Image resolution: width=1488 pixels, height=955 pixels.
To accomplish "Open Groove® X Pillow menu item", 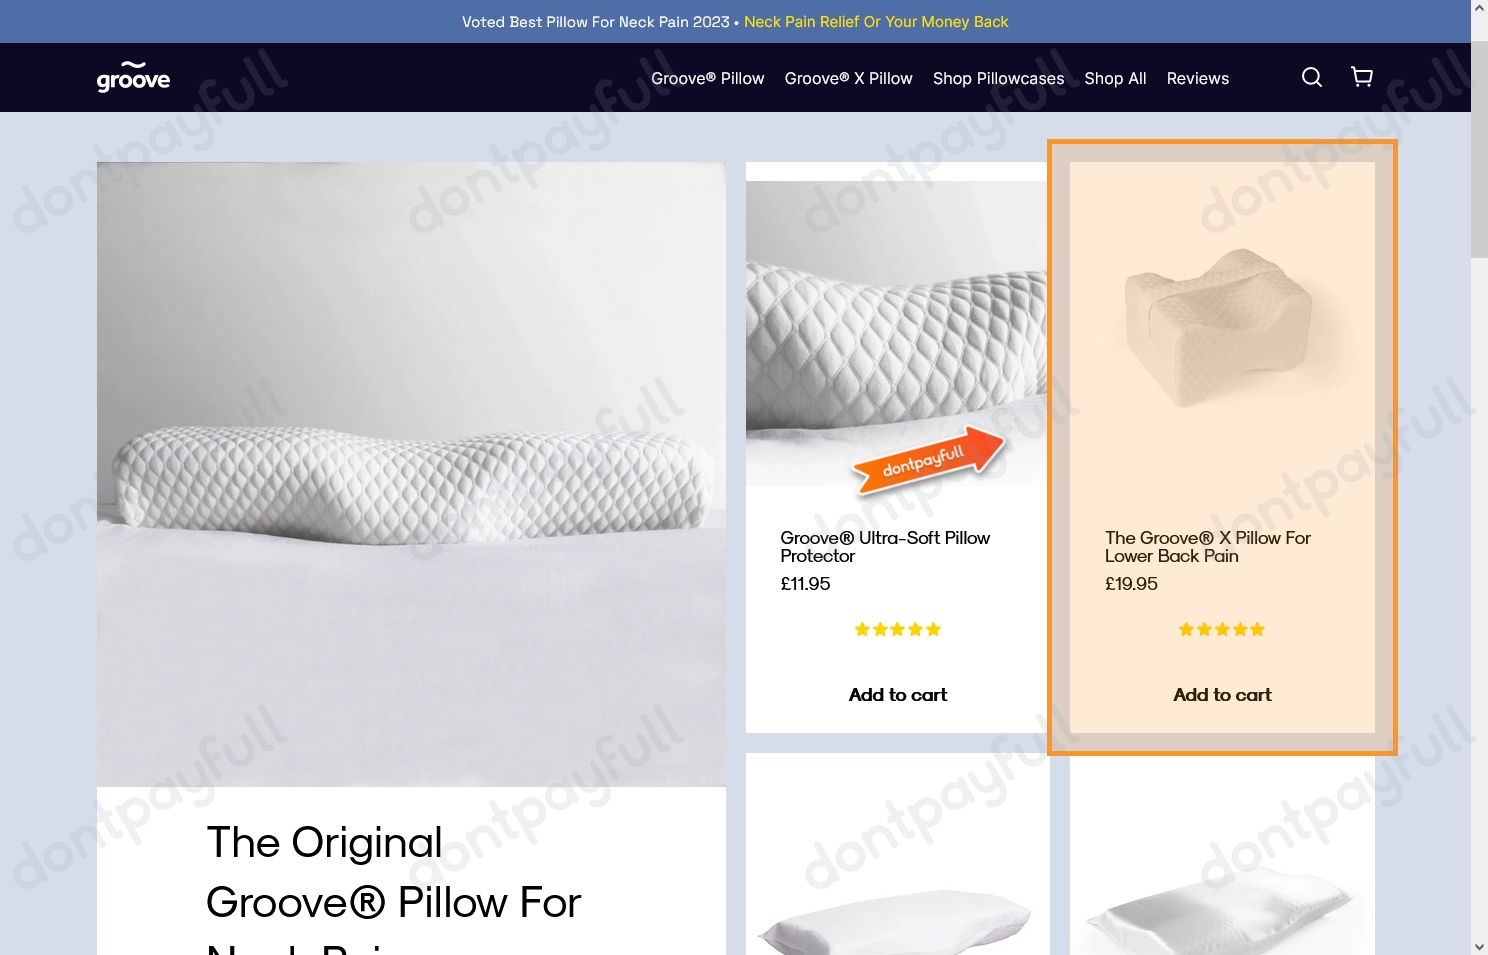I will pyautogui.click(x=849, y=78).
